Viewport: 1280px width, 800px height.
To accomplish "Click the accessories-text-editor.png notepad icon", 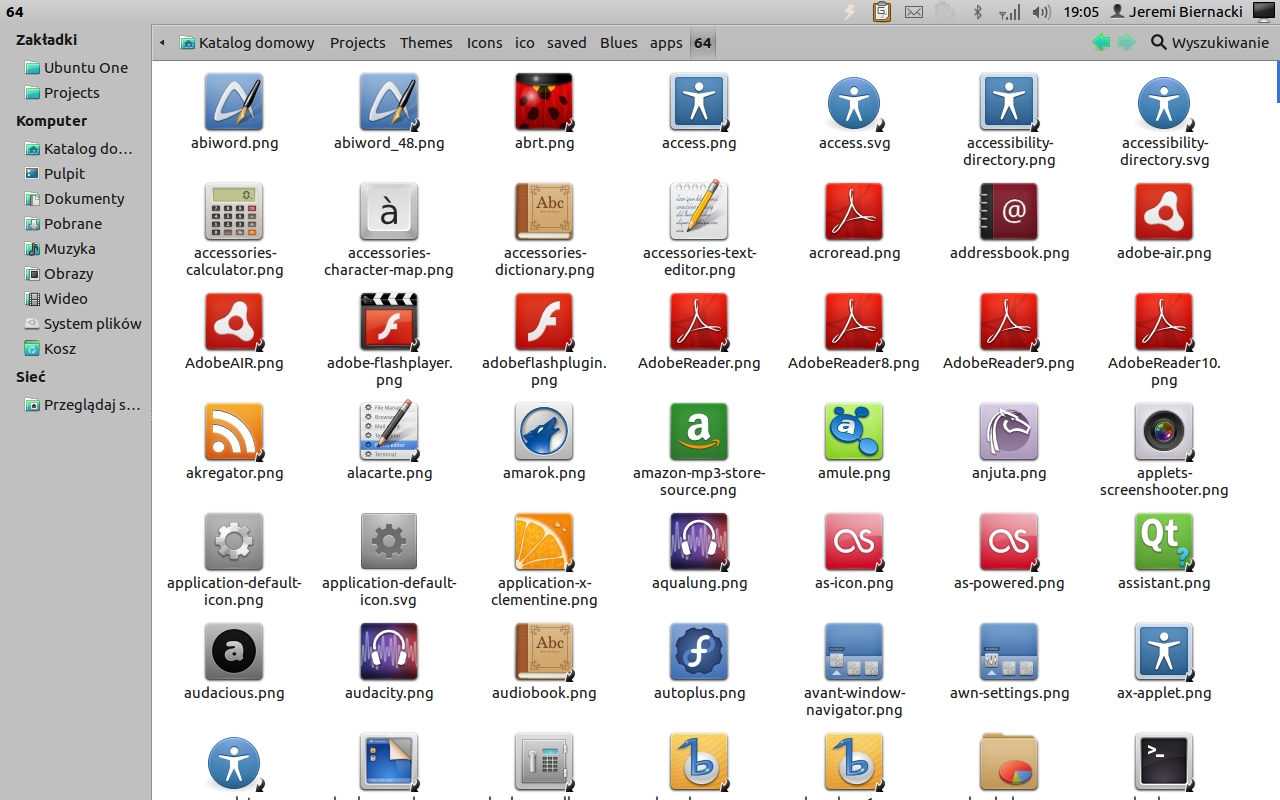I will click(699, 212).
